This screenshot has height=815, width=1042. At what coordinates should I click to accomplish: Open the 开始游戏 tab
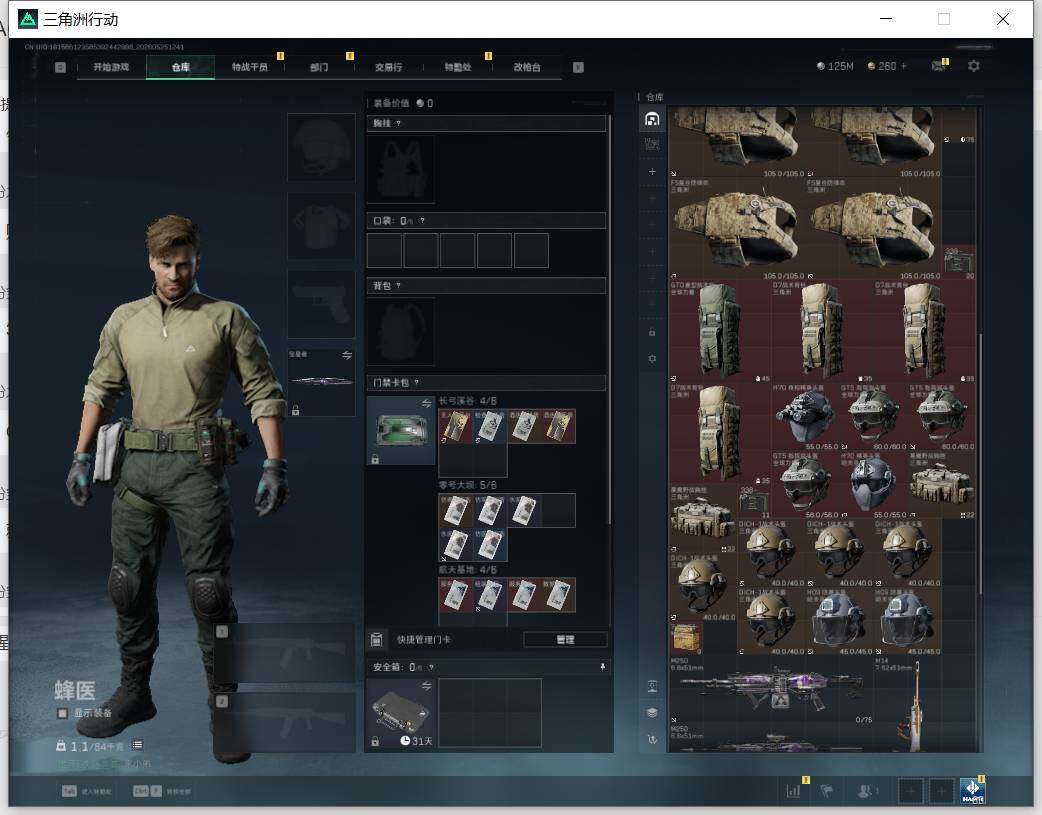[x=111, y=67]
